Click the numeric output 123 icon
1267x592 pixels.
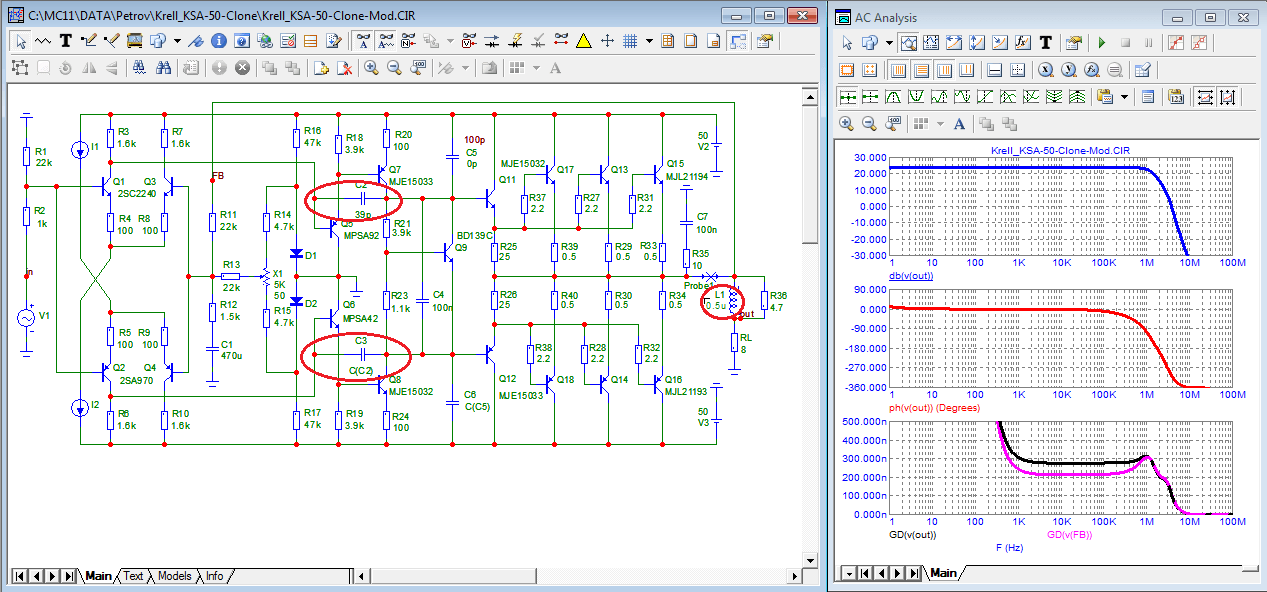pyautogui.click(x=1176, y=97)
